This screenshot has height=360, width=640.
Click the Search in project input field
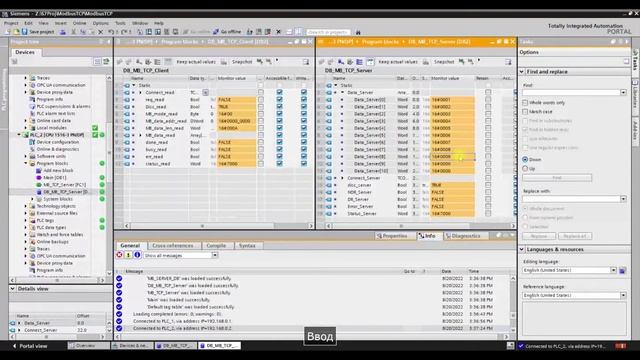329,32
